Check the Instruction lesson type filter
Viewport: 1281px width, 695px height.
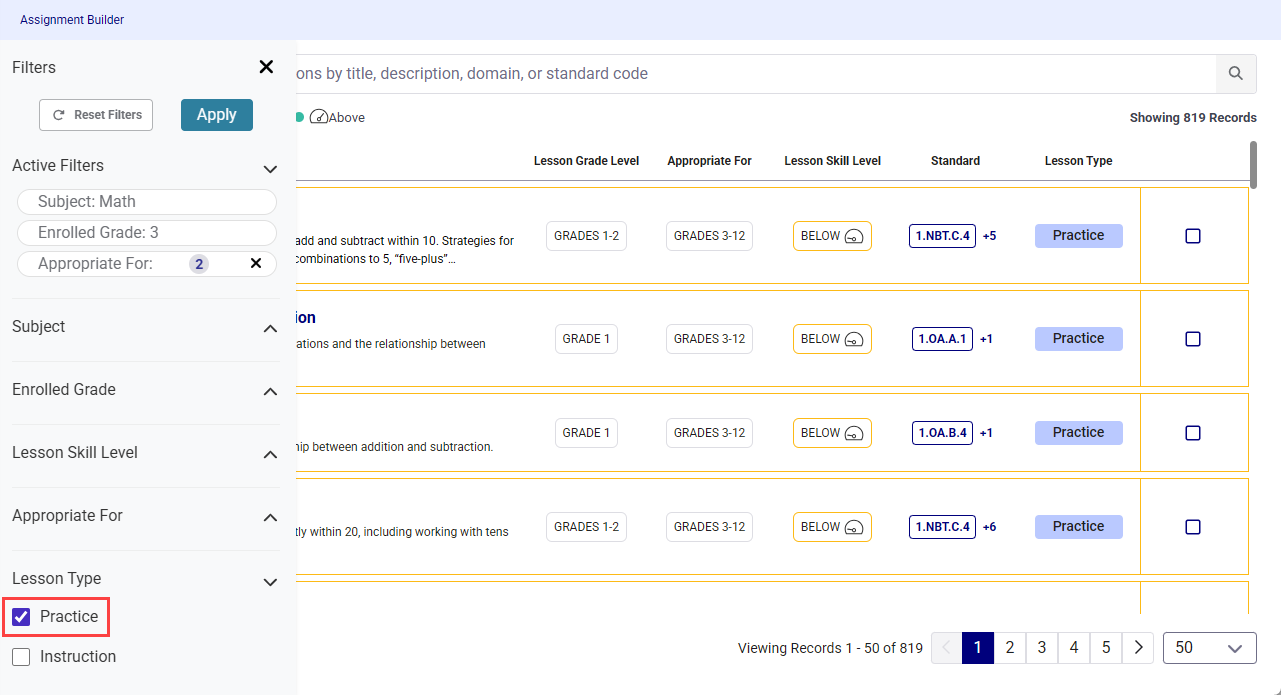[21, 657]
